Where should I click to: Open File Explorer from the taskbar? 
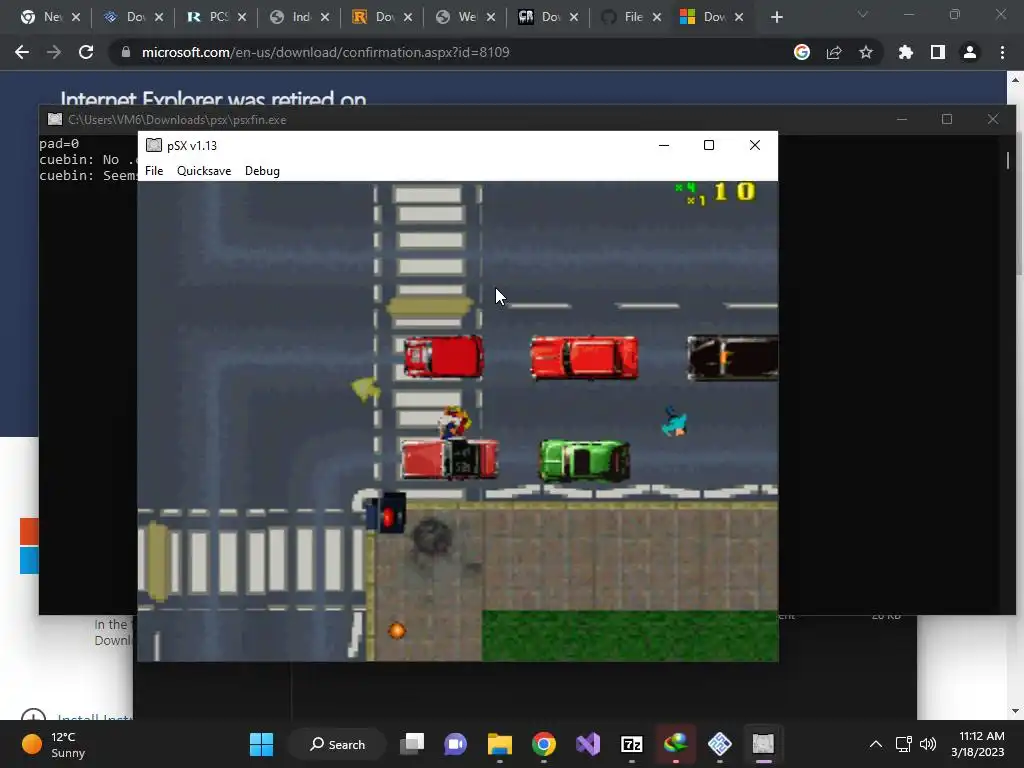pos(500,744)
